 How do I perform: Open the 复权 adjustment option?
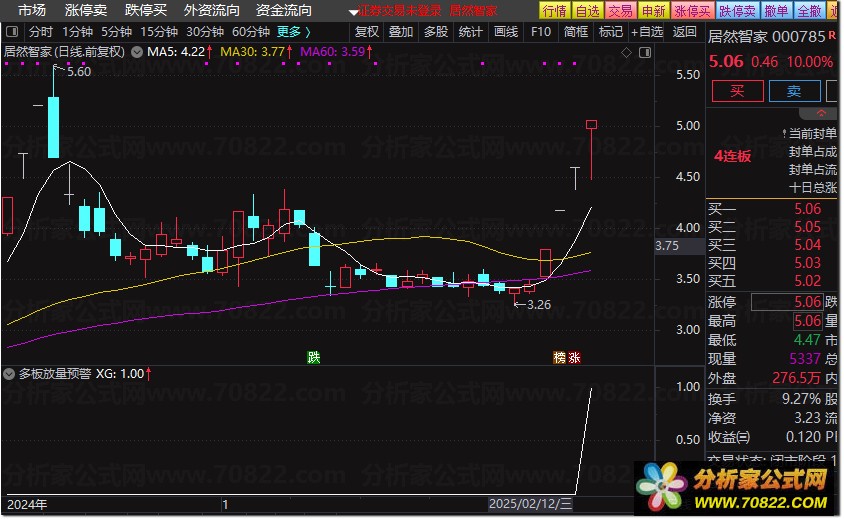[x=367, y=32]
